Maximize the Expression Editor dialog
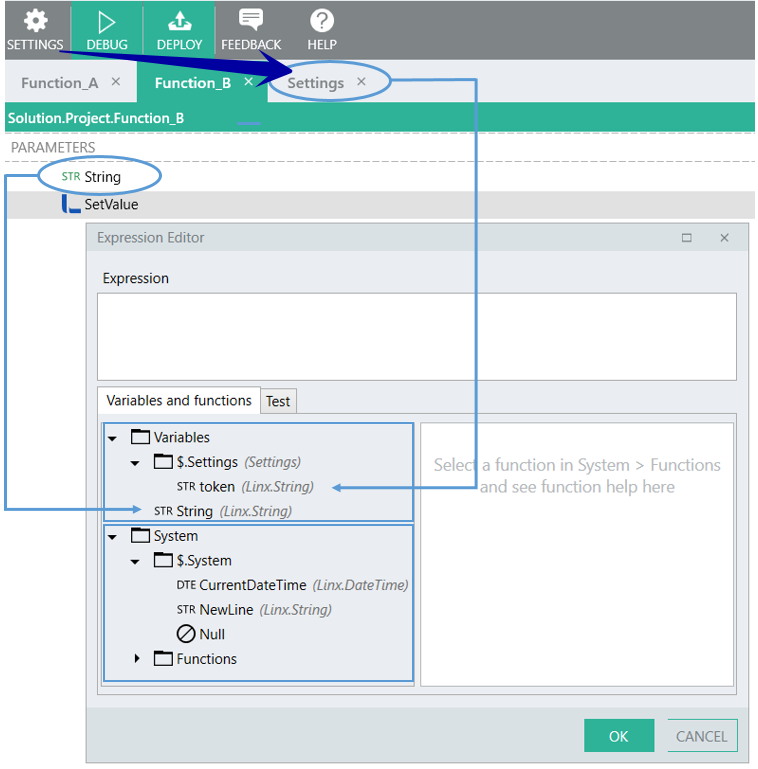Image resolution: width=758 pixels, height=769 pixels. [x=686, y=238]
